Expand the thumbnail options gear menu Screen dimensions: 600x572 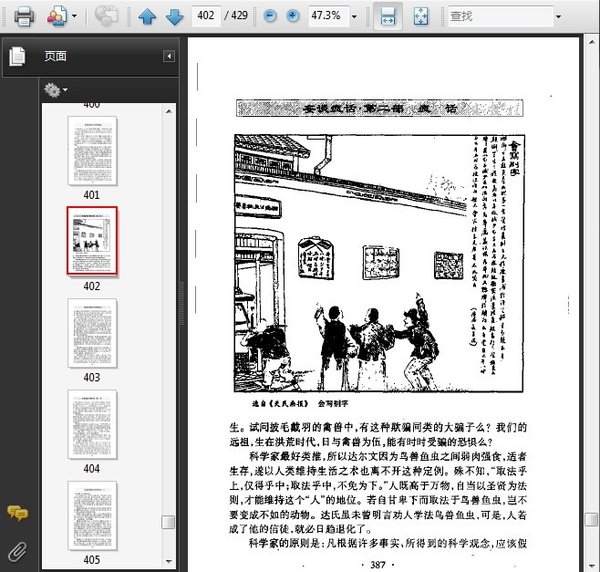[55, 90]
